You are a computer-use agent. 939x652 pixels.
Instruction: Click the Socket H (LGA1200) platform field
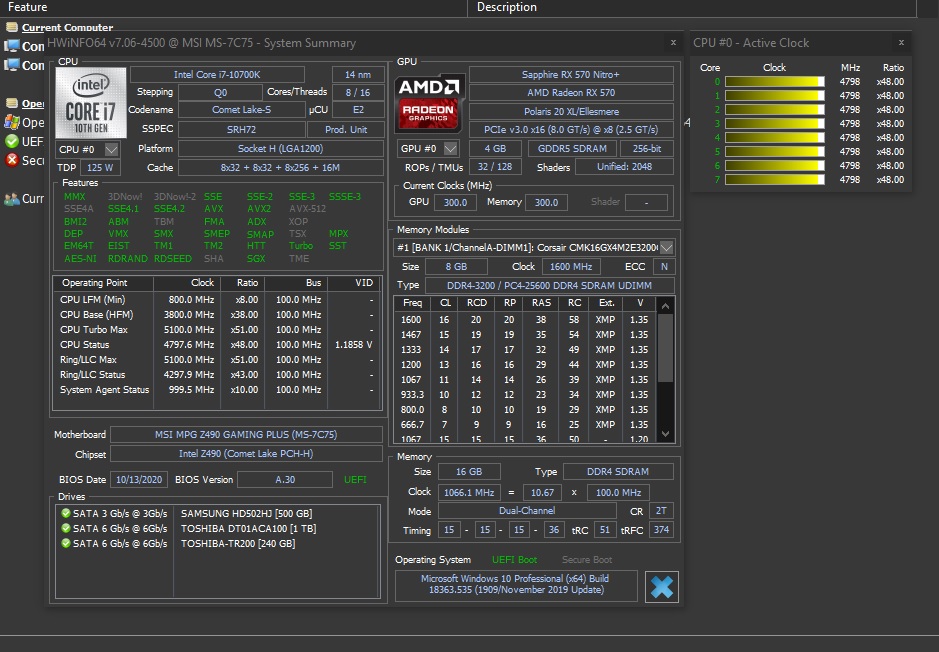(280, 148)
